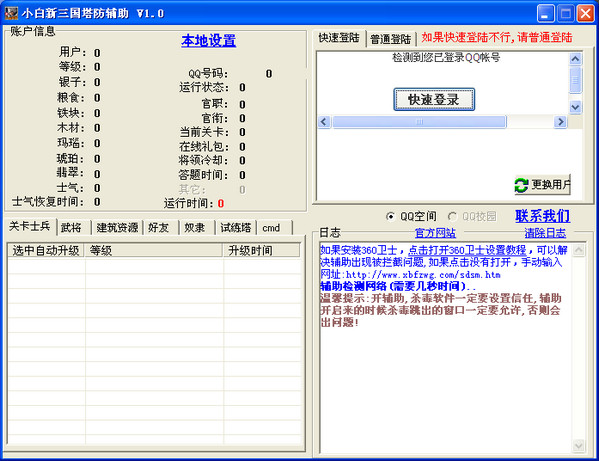Viewport: 599px width, 461px height.
Task: Click the app icon in the title bar
Action: (x=11, y=13)
